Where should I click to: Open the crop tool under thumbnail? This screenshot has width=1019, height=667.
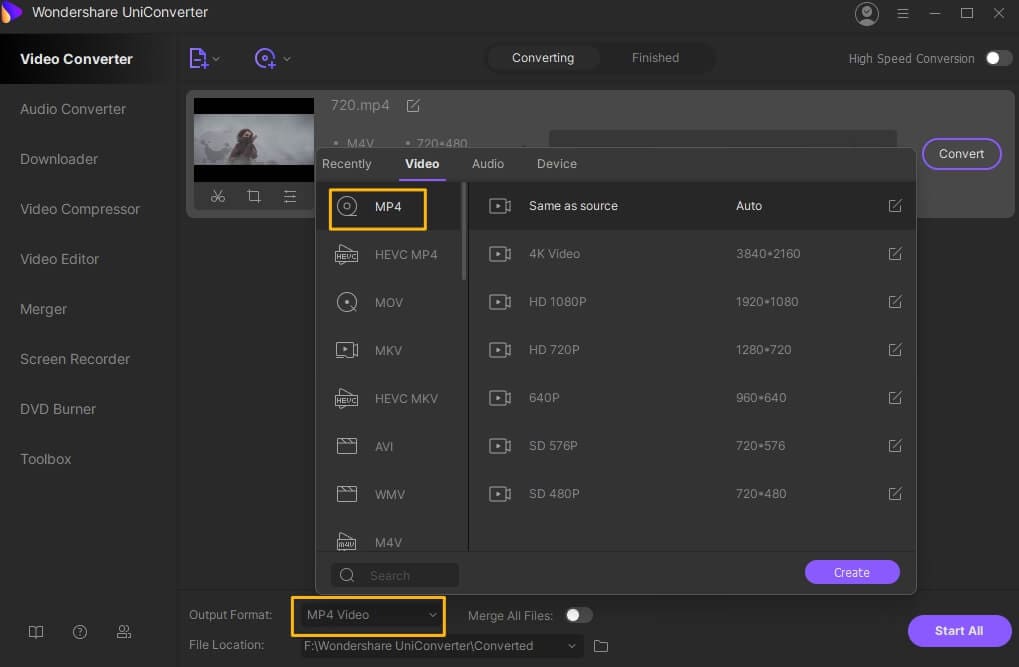coord(254,196)
